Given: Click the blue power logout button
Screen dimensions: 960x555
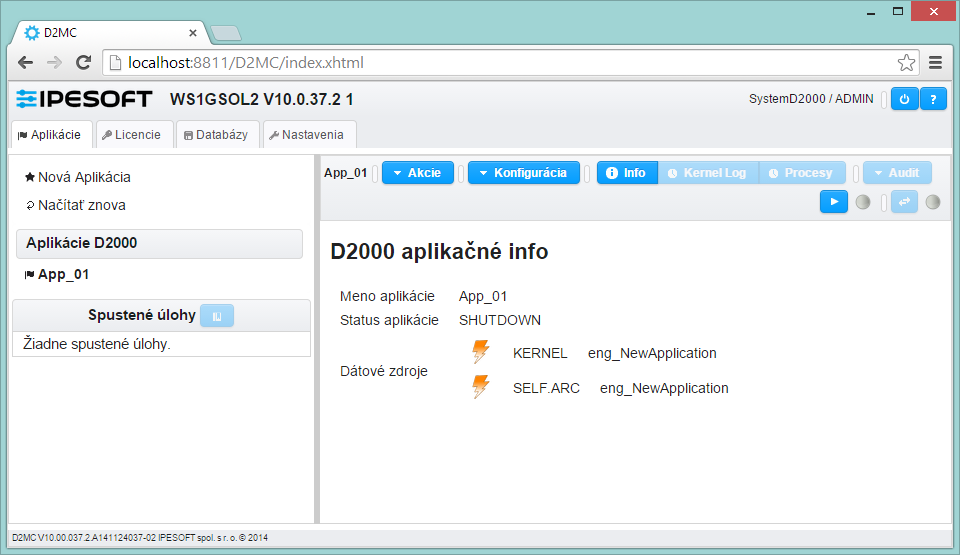Looking at the screenshot, I should [x=904, y=99].
